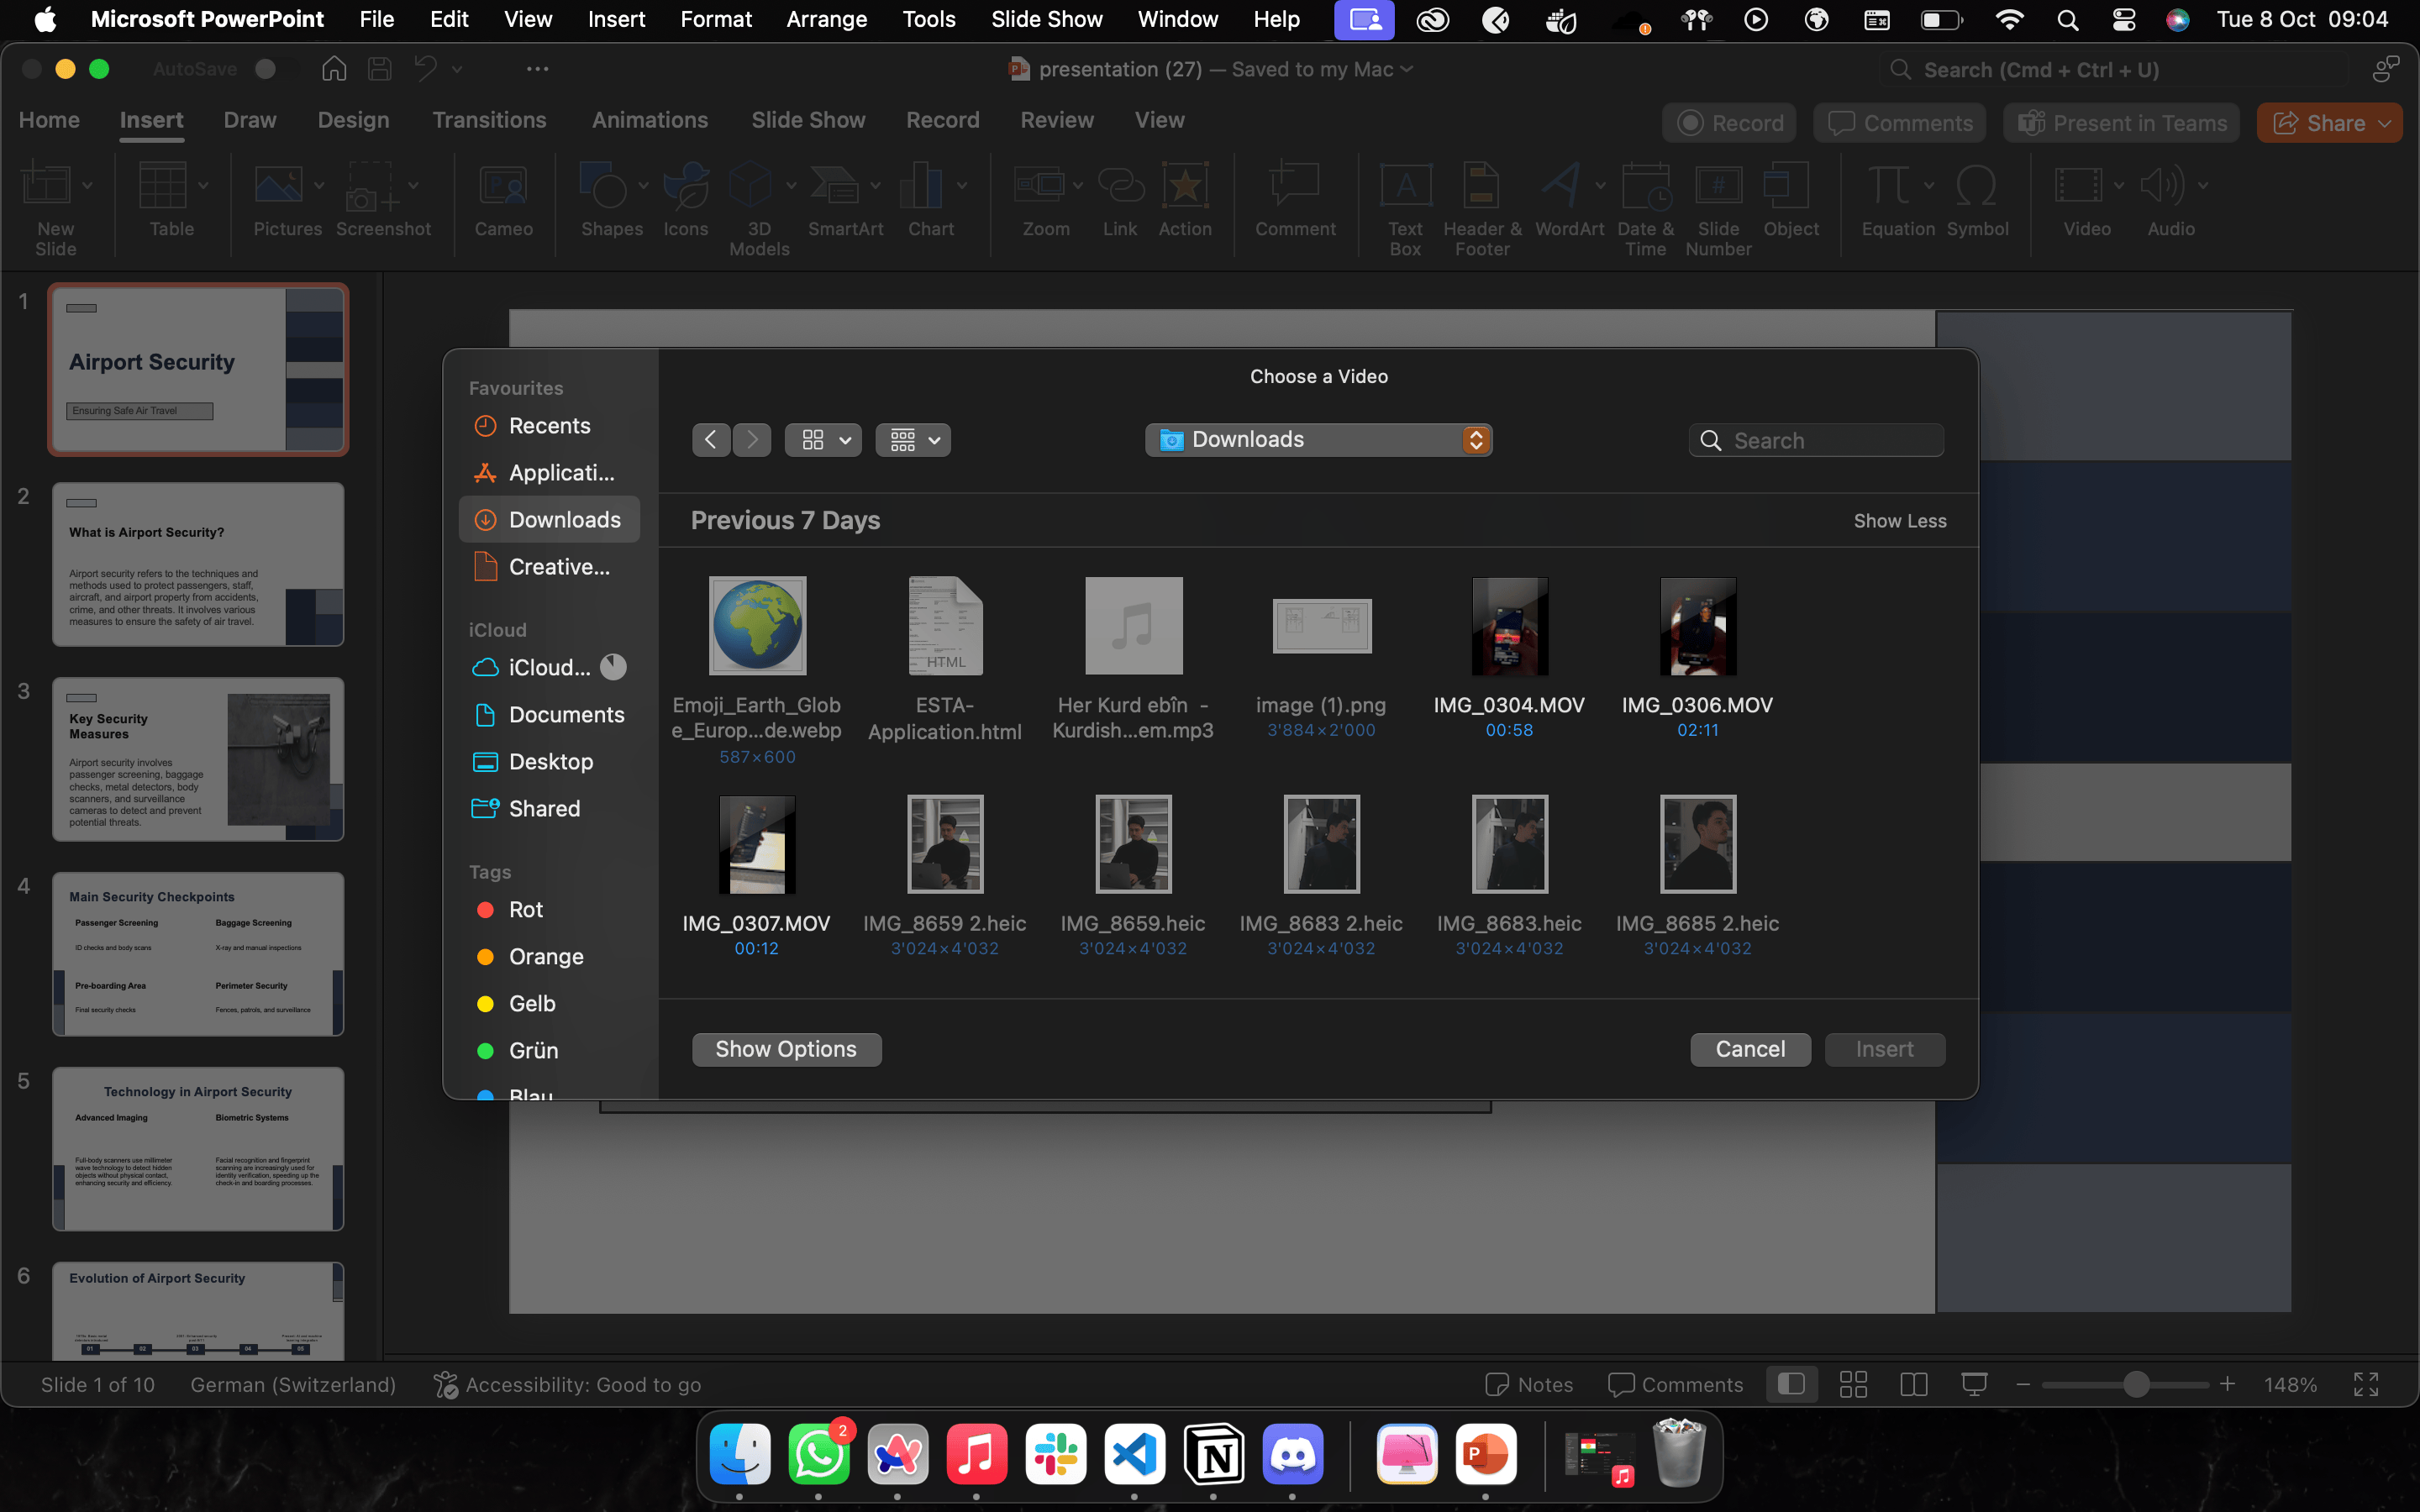Open Finder from the Dock

[x=740, y=1454]
